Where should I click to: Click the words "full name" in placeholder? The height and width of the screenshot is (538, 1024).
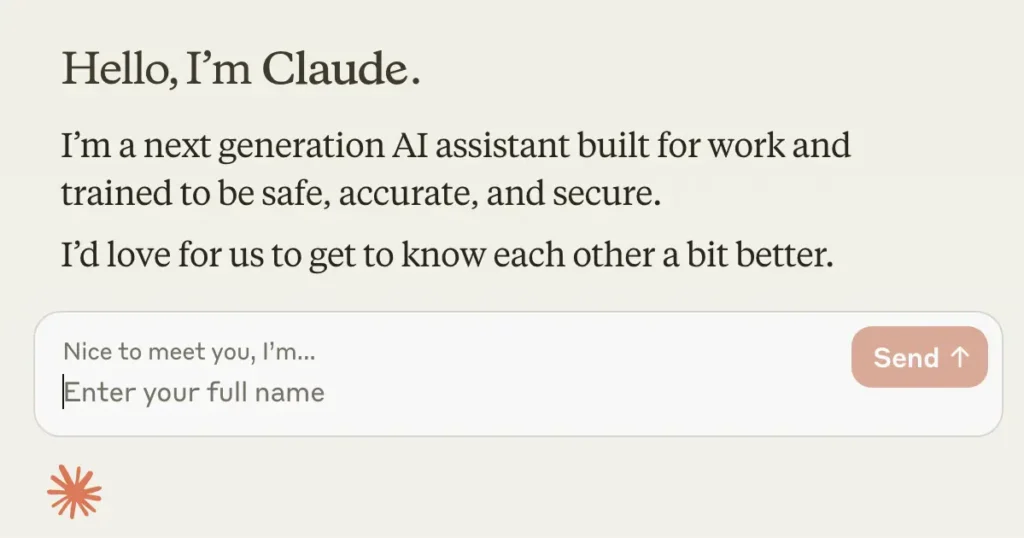(x=265, y=391)
